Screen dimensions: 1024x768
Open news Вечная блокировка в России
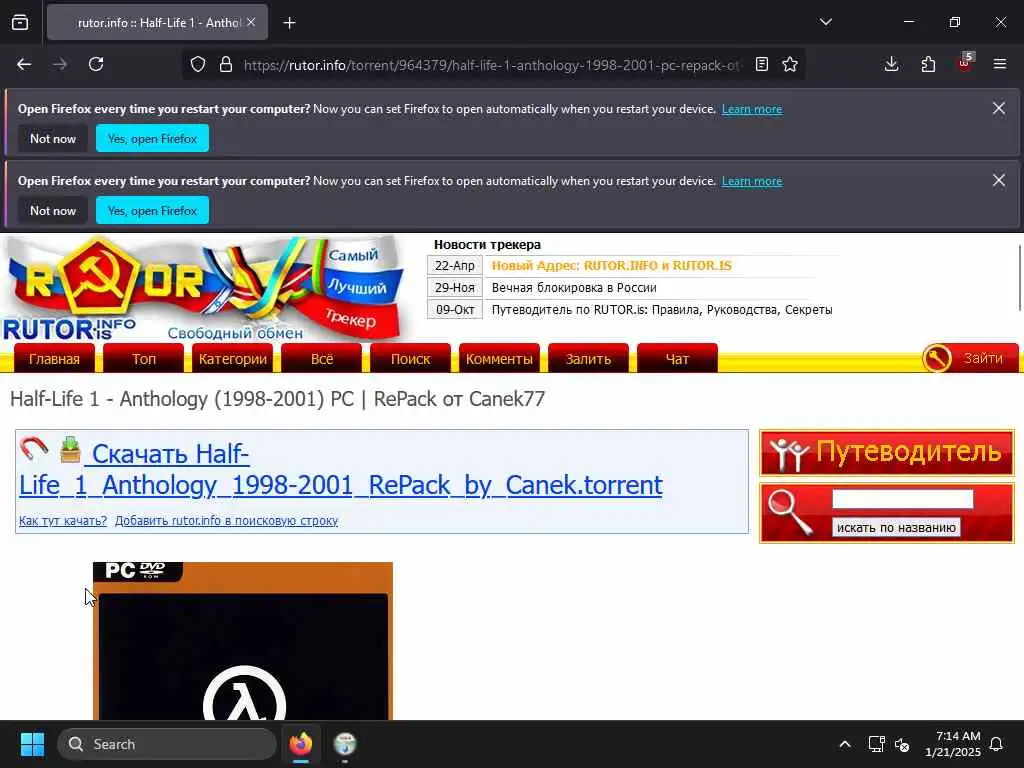coord(574,288)
